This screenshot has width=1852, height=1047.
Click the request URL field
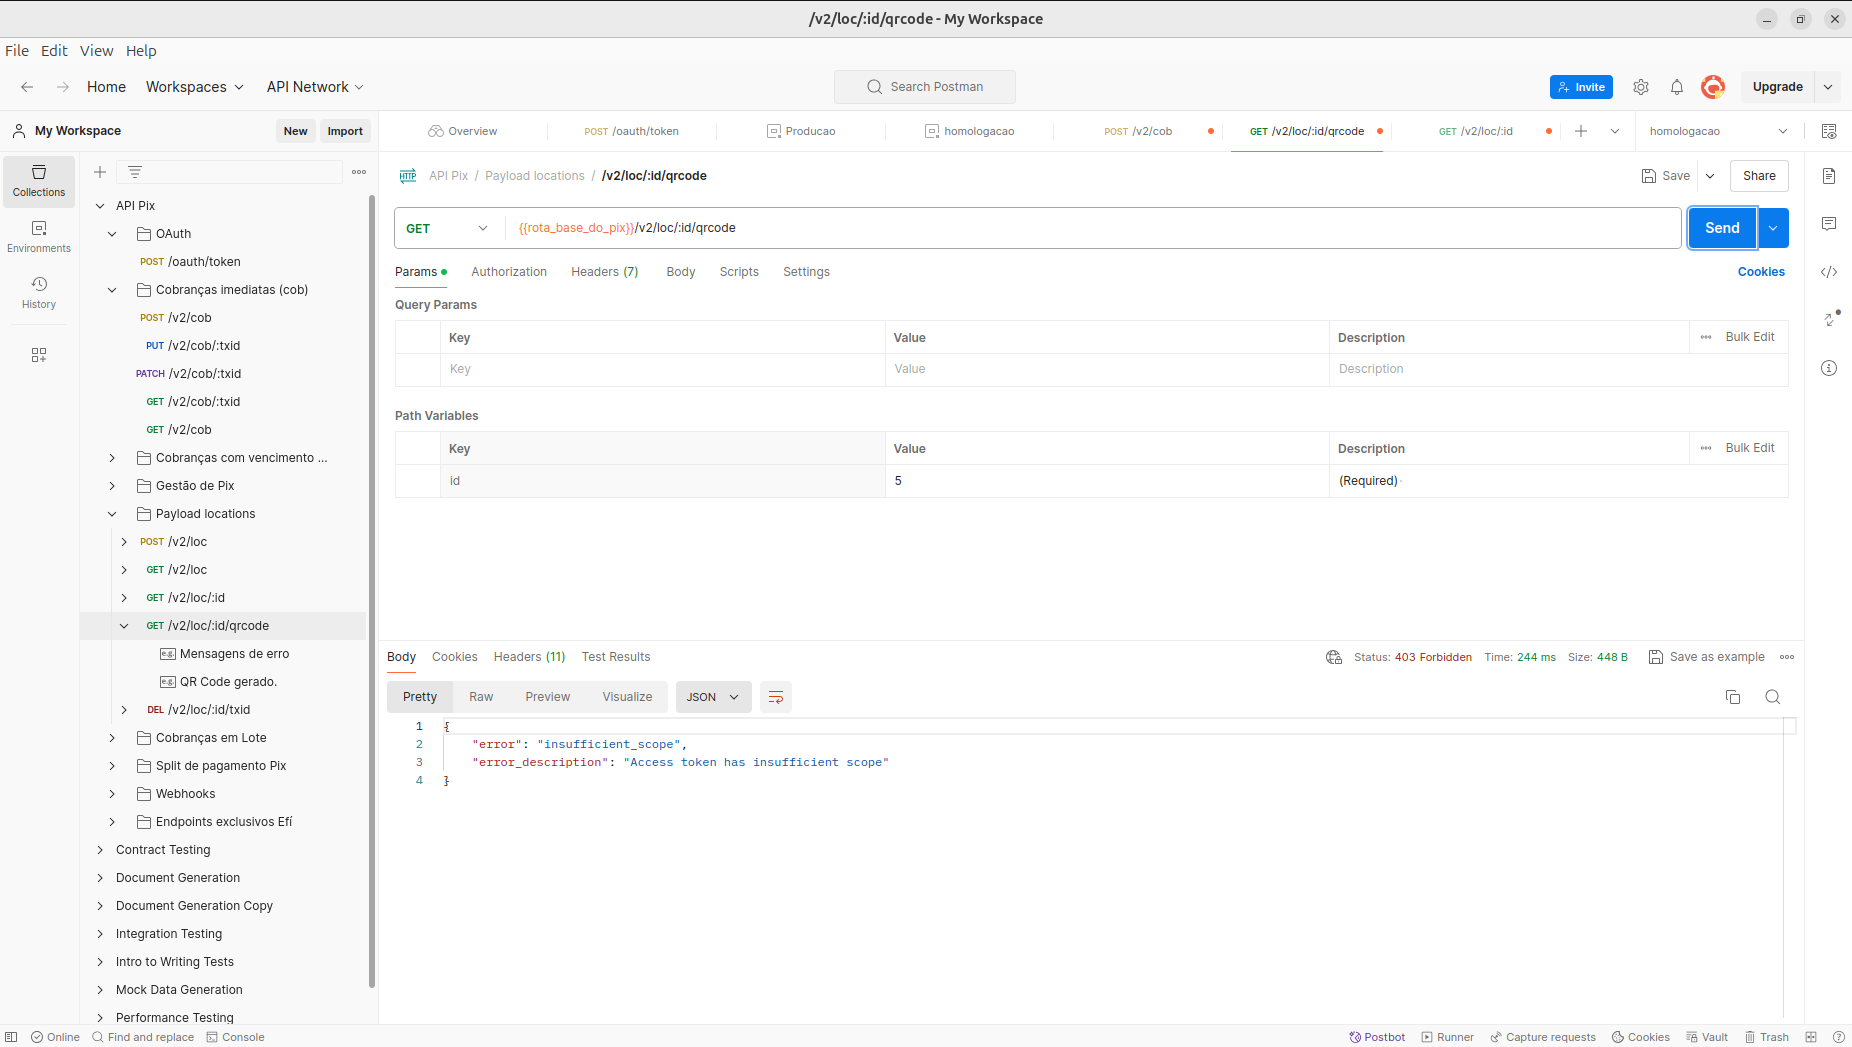[x=1092, y=228]
